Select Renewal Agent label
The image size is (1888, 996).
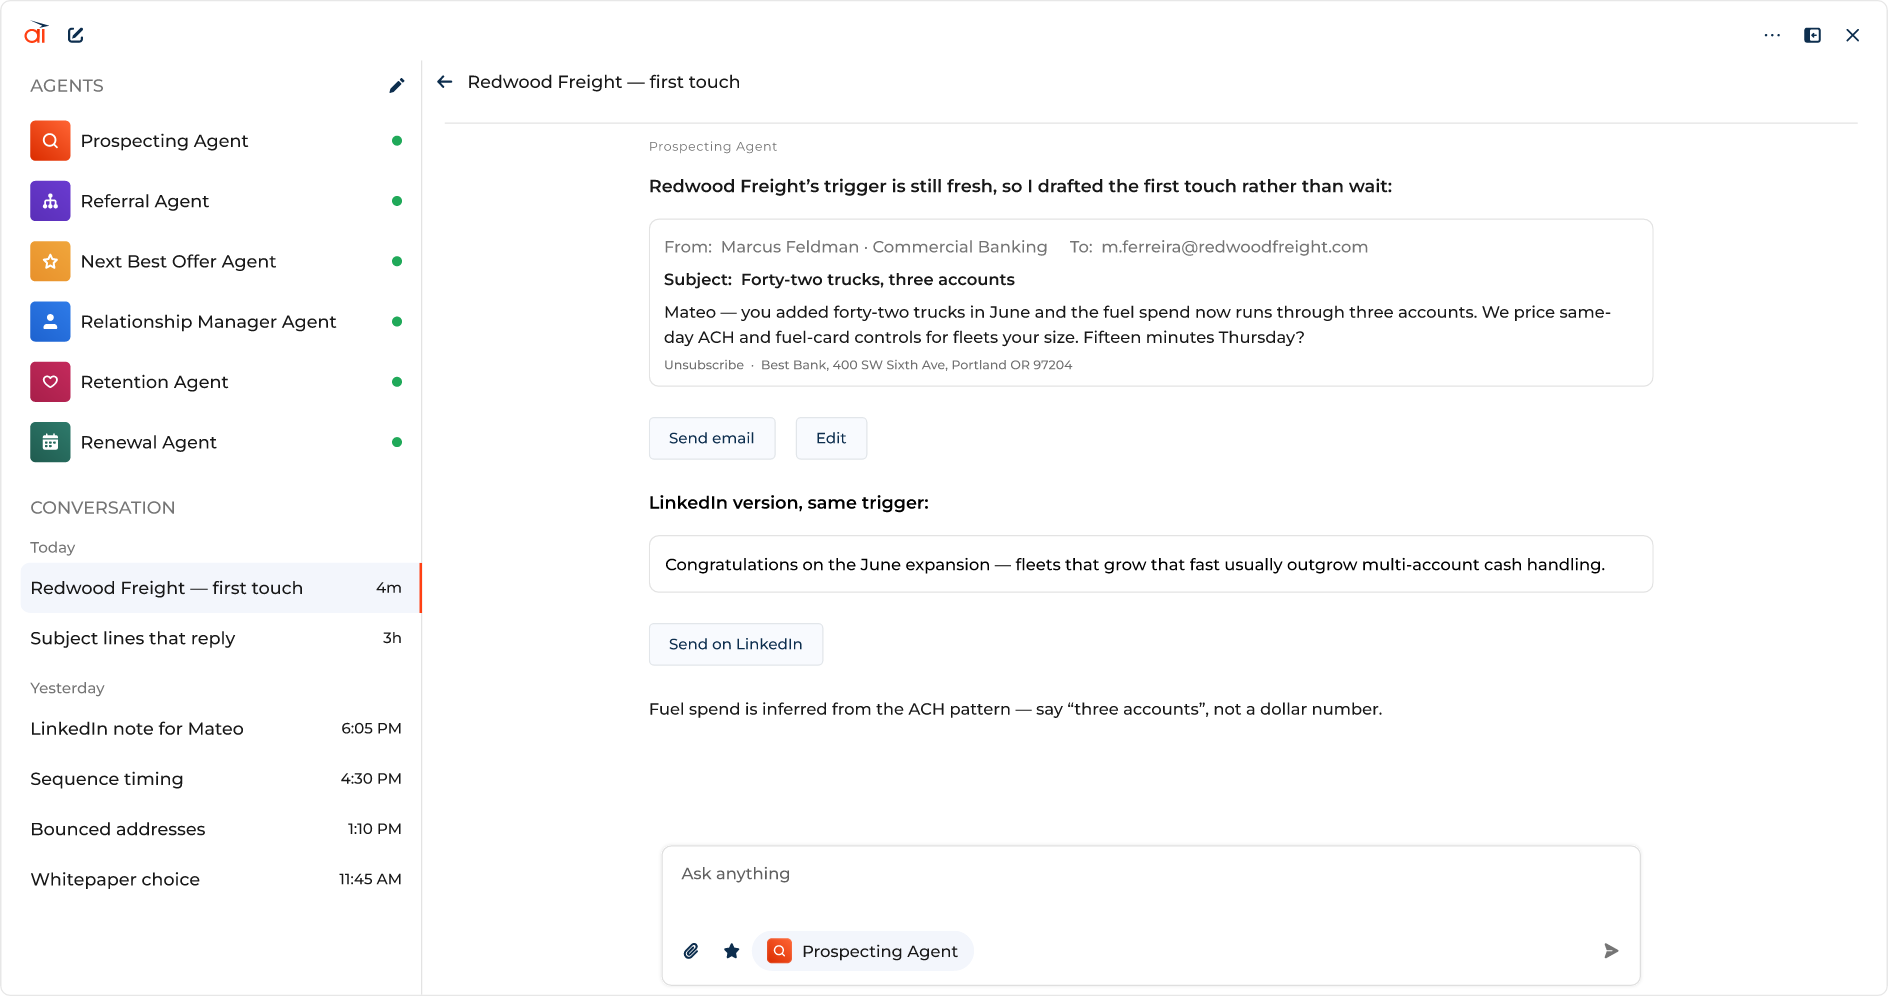(x=148, y=442)
